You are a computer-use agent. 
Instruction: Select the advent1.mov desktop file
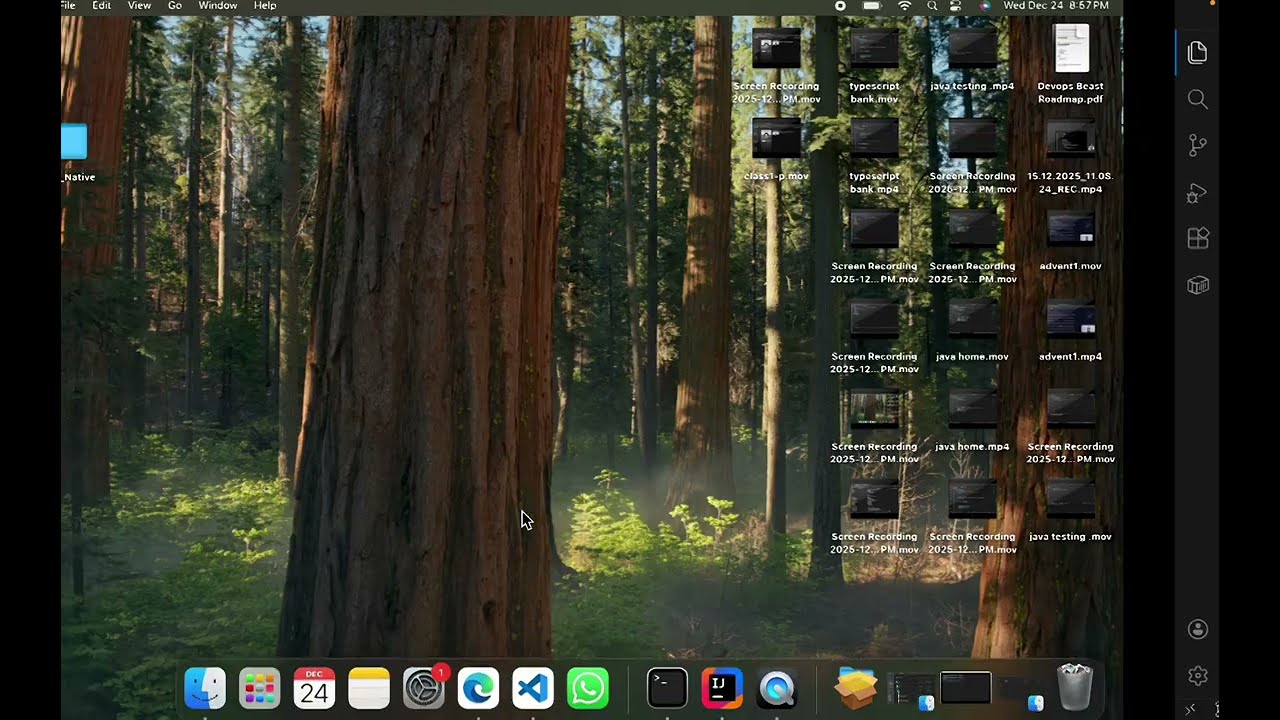click(1070, 232)
